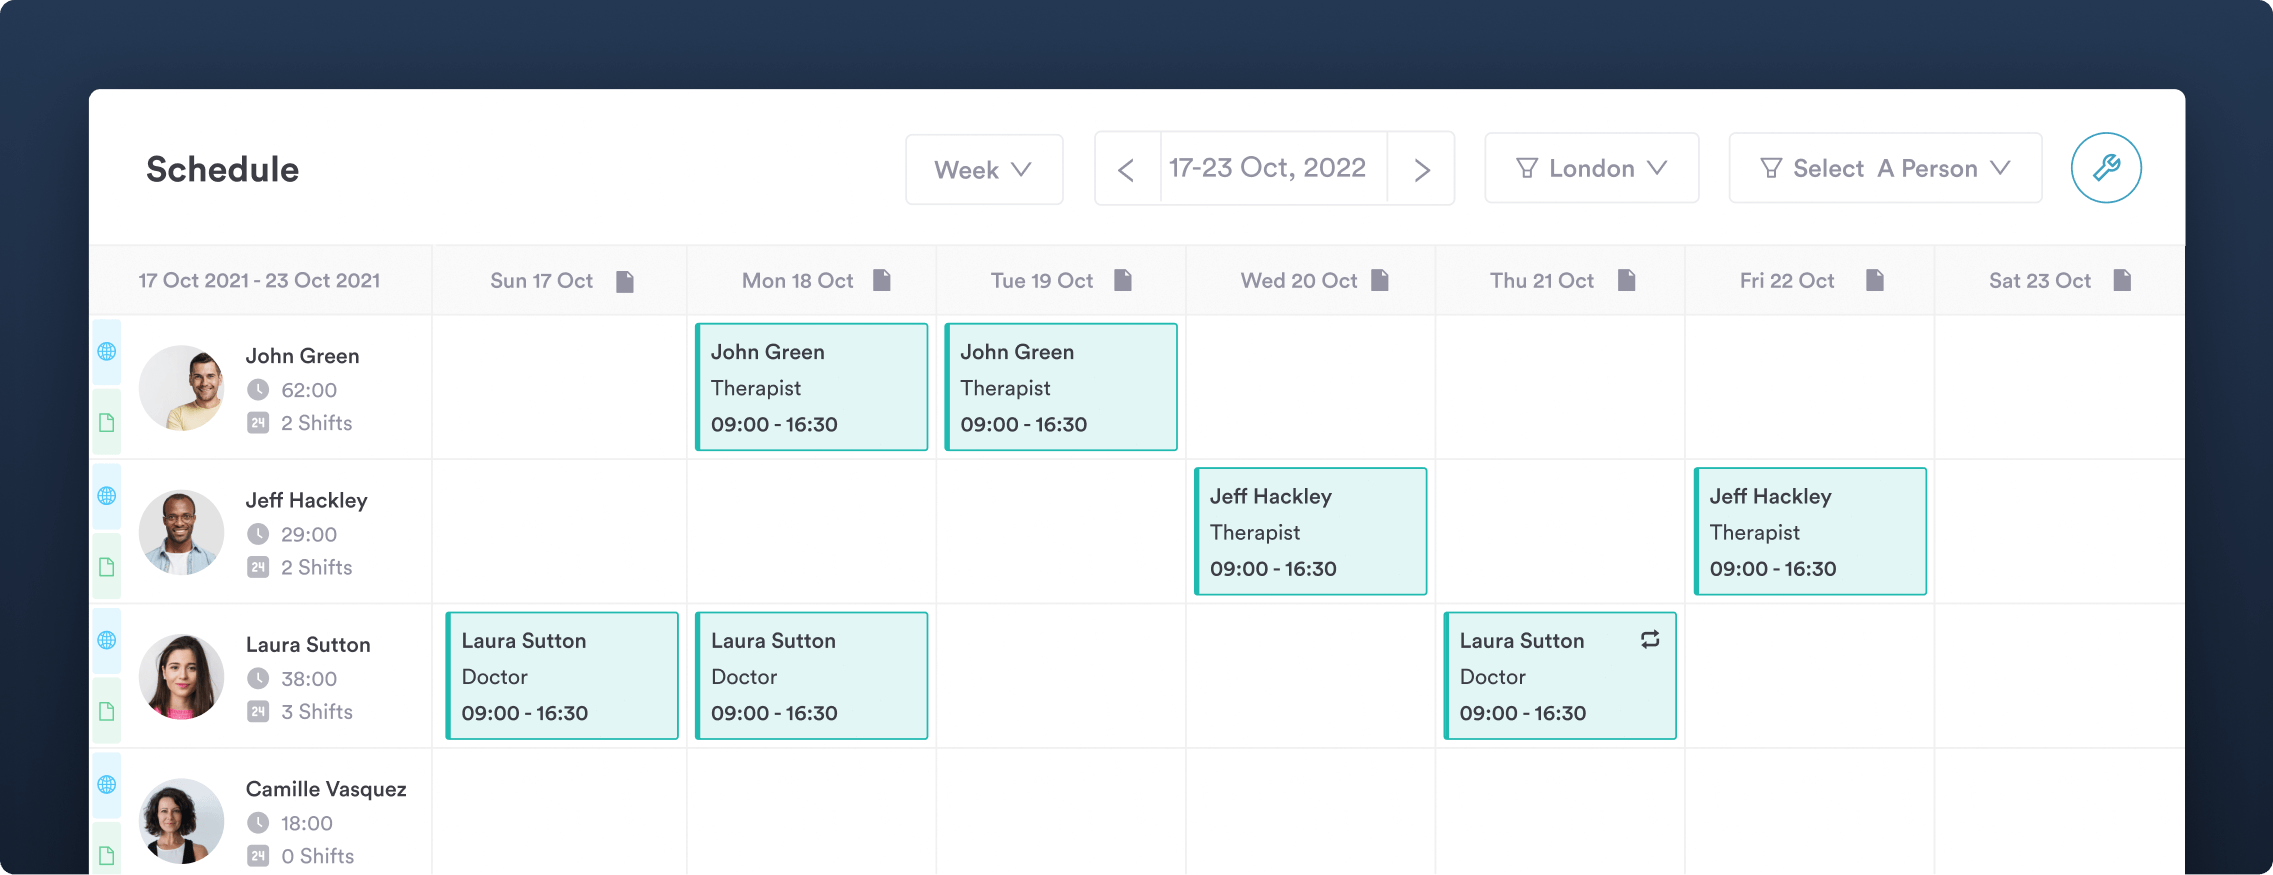Screen dimensions: 2273x875
Task: Open John Green's Monday Therapist shift
Action: coord(812,387)
